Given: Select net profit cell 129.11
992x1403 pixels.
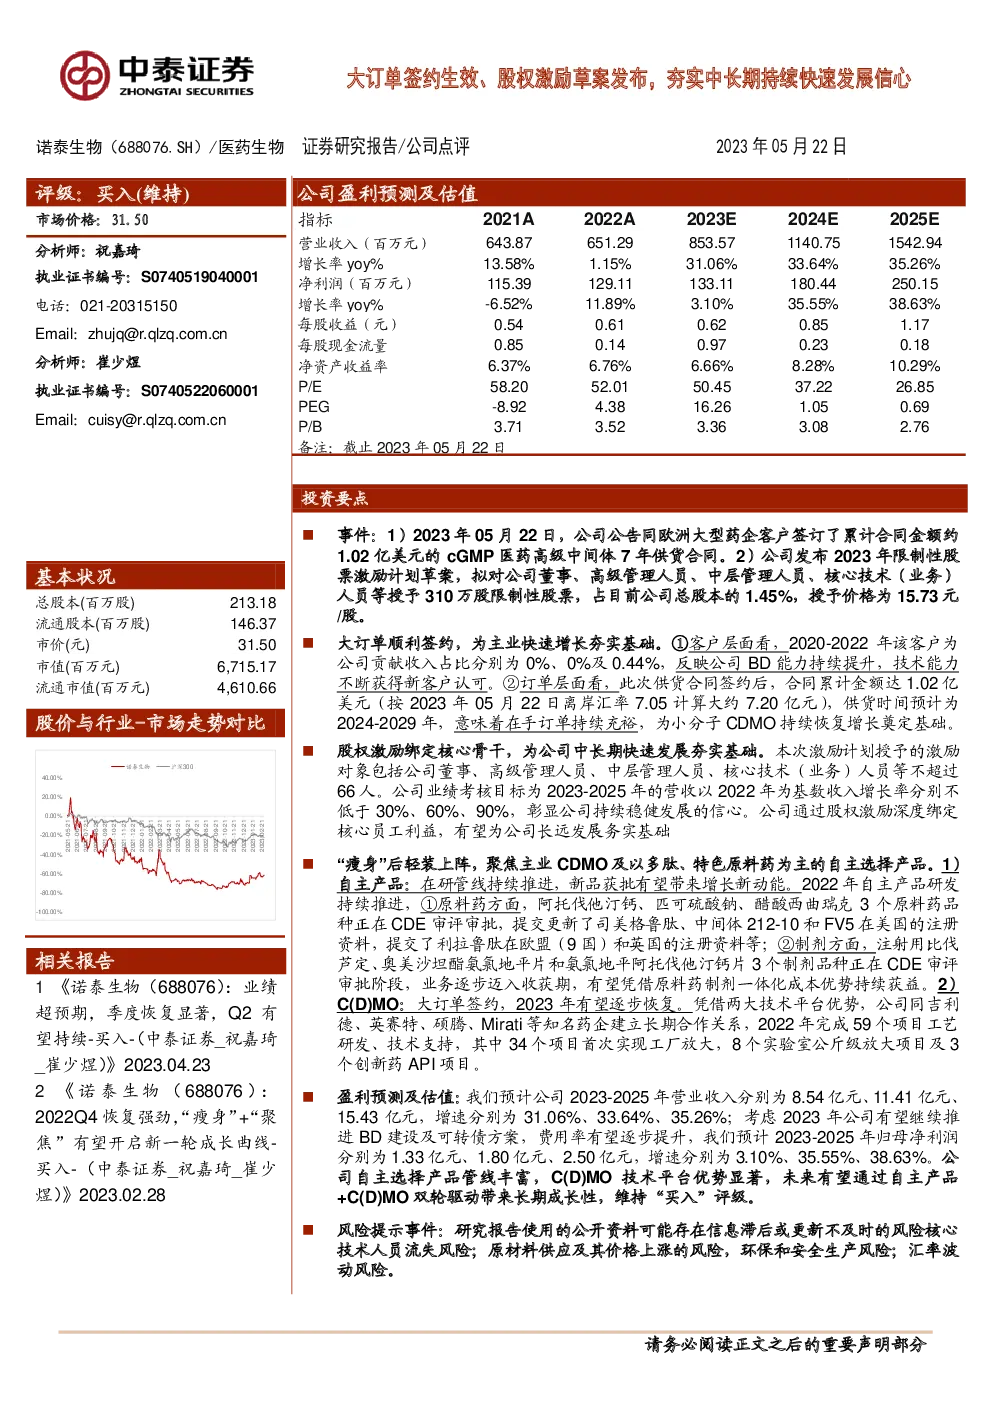Looking at the screenshot, I should [610, 284].
